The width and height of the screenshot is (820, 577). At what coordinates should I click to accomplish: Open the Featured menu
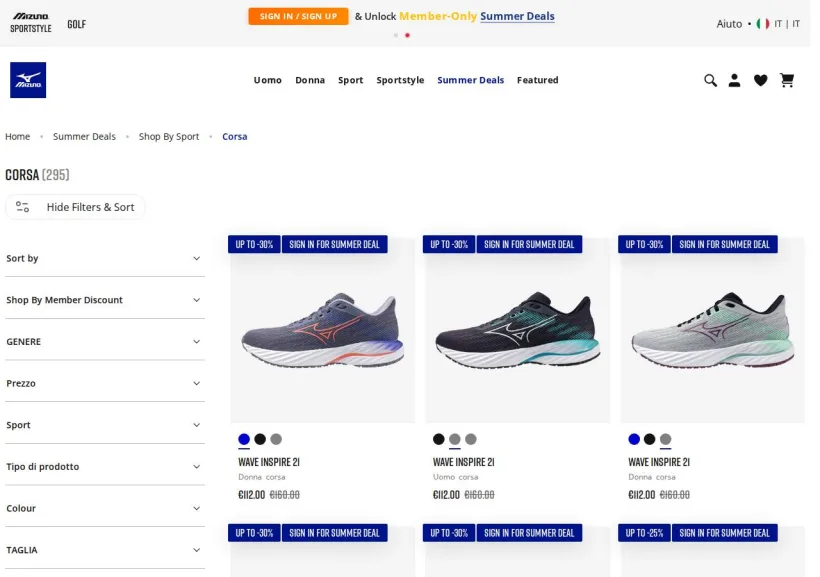tap(538, 80)
